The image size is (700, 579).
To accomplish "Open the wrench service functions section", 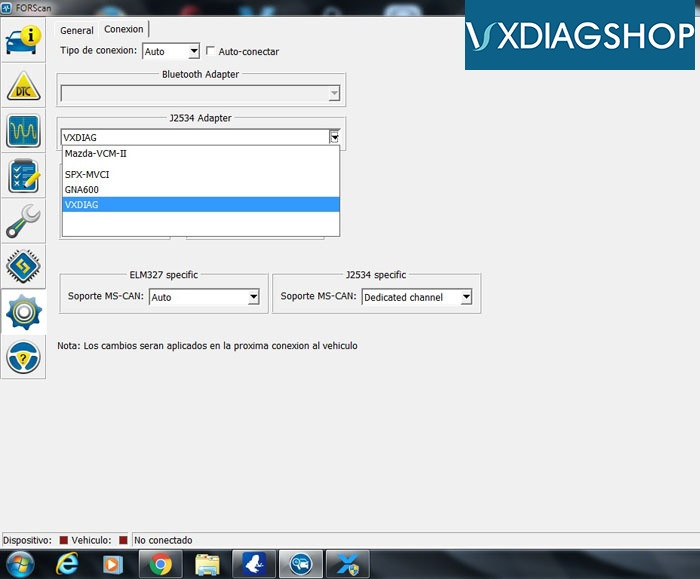I will (22, 221).
